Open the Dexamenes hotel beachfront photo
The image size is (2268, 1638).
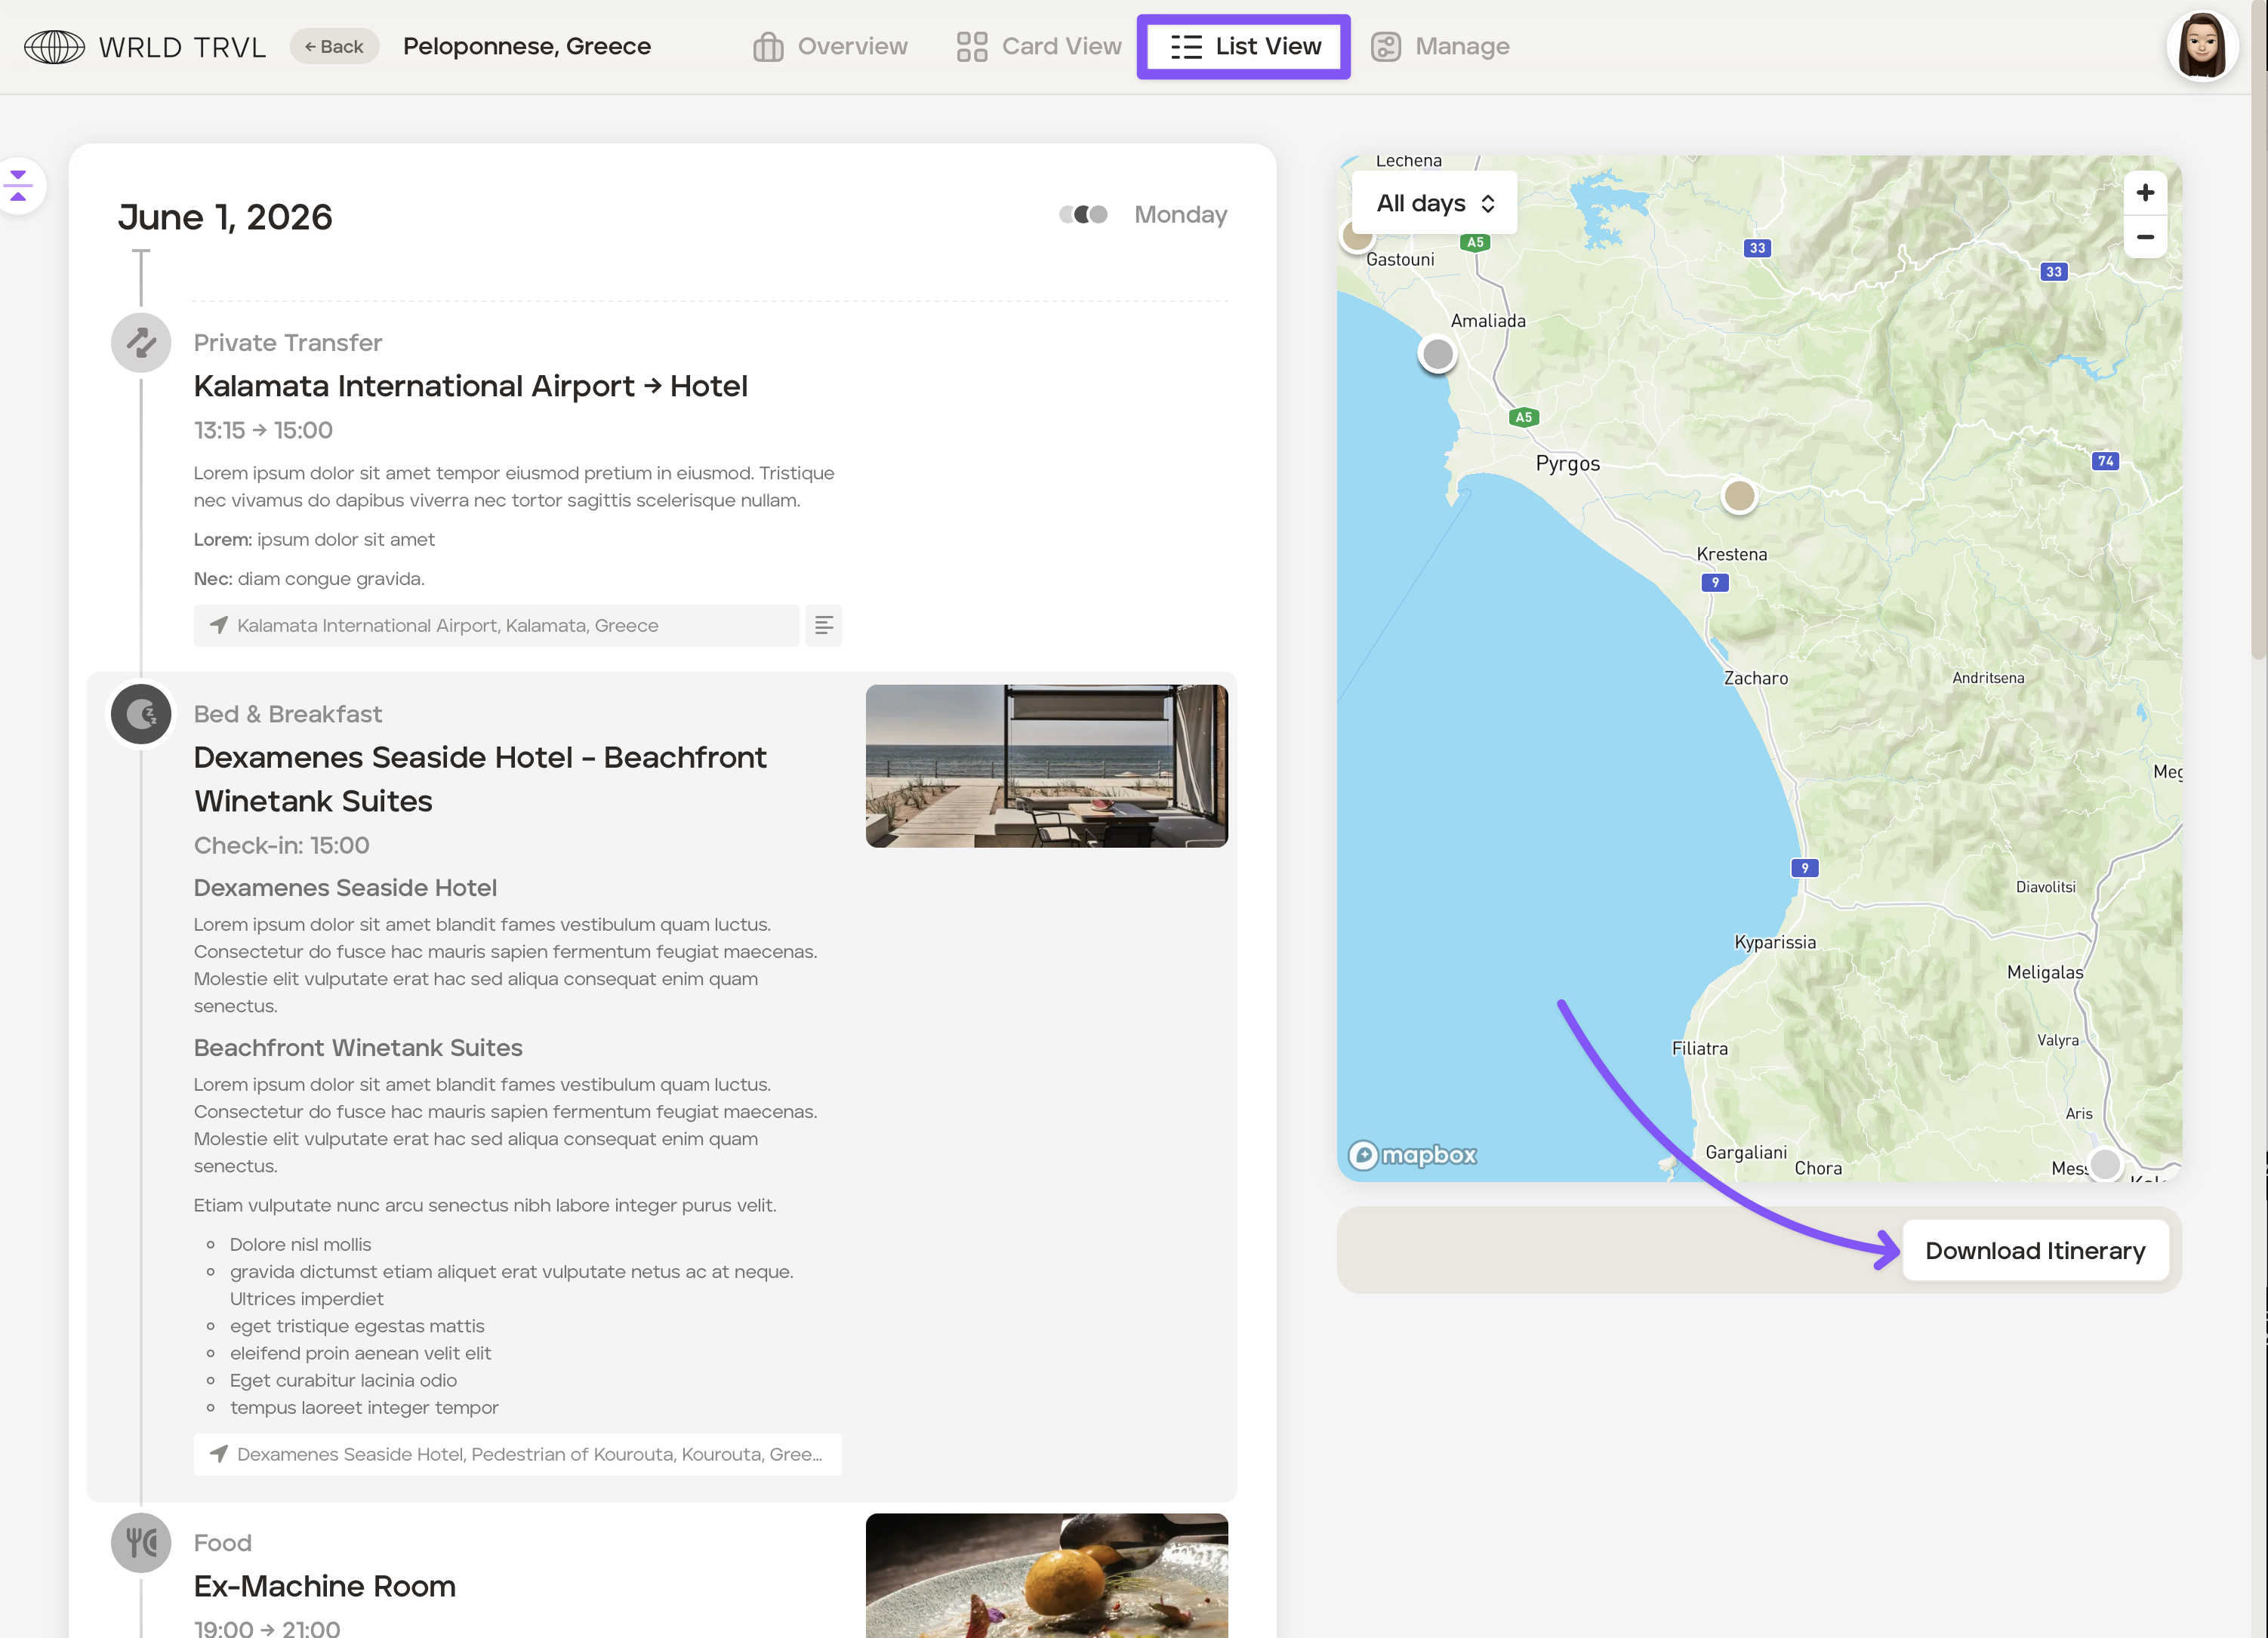point(1046,766)
